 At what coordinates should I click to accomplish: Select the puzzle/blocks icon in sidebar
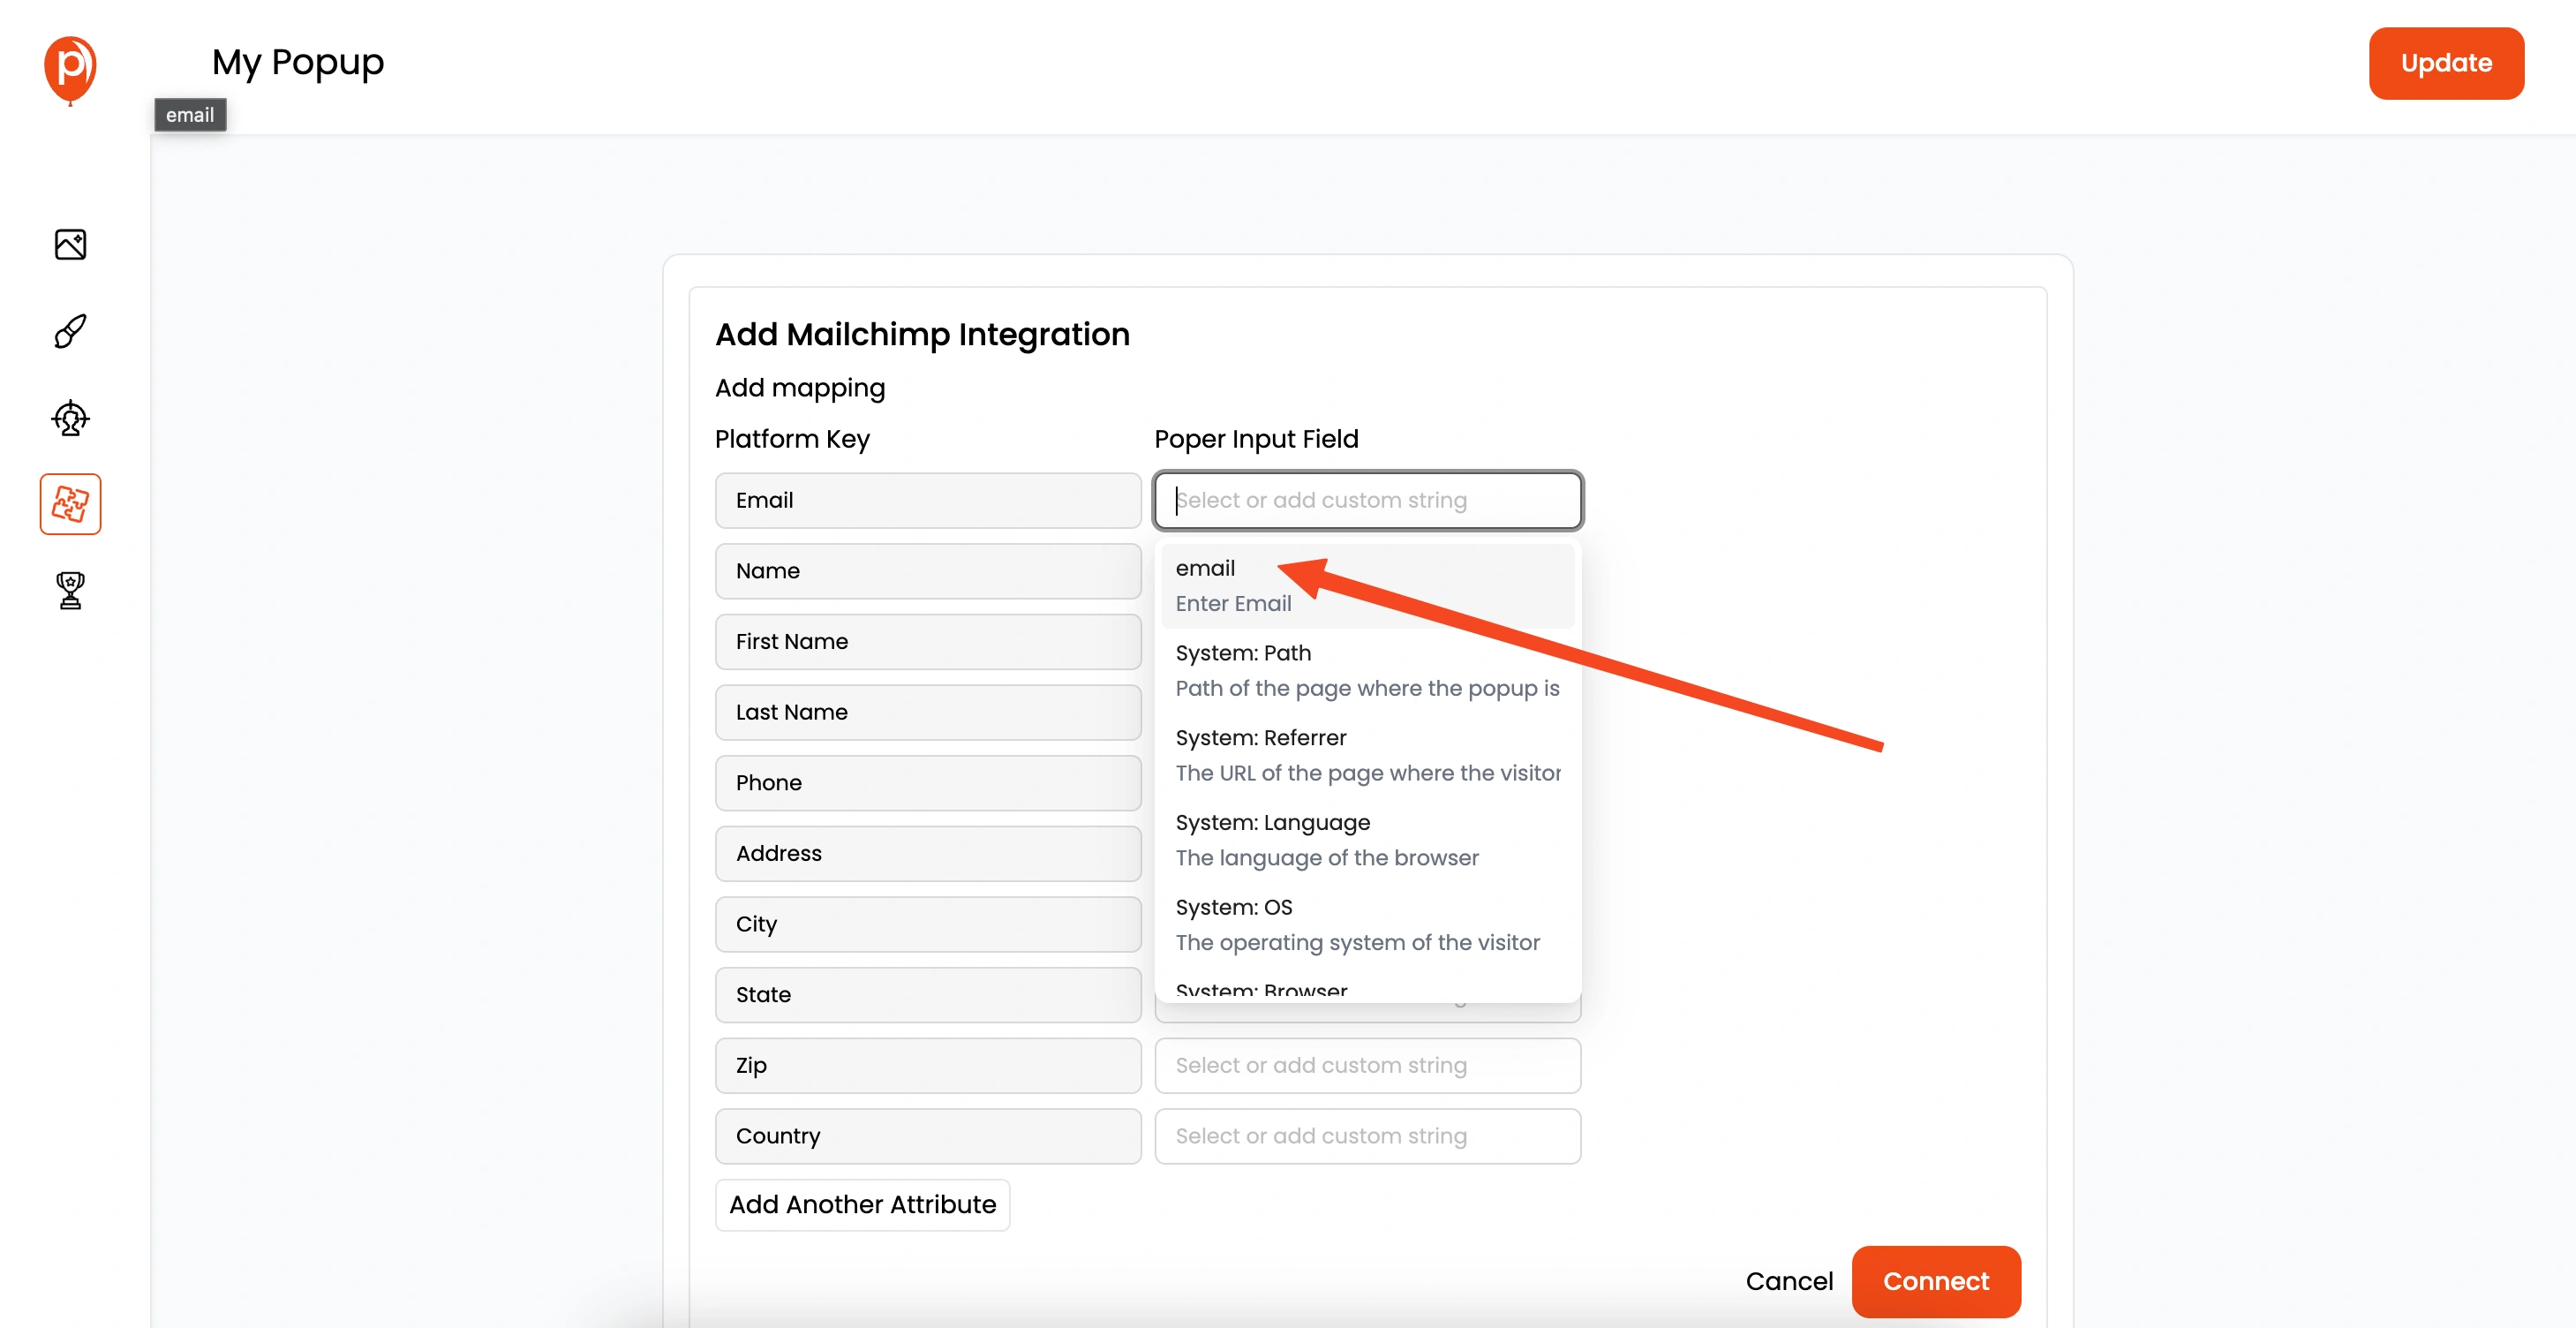70,503
